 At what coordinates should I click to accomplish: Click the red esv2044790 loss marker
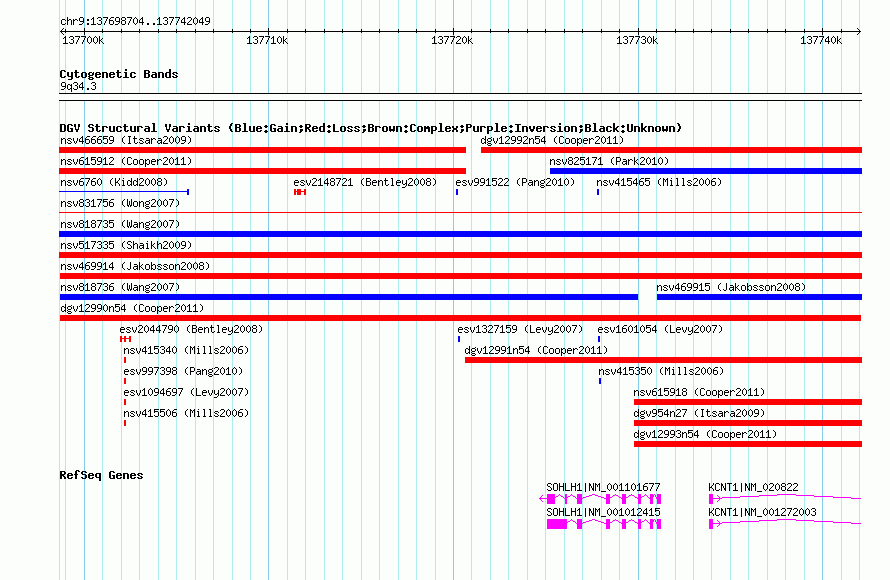125,339
